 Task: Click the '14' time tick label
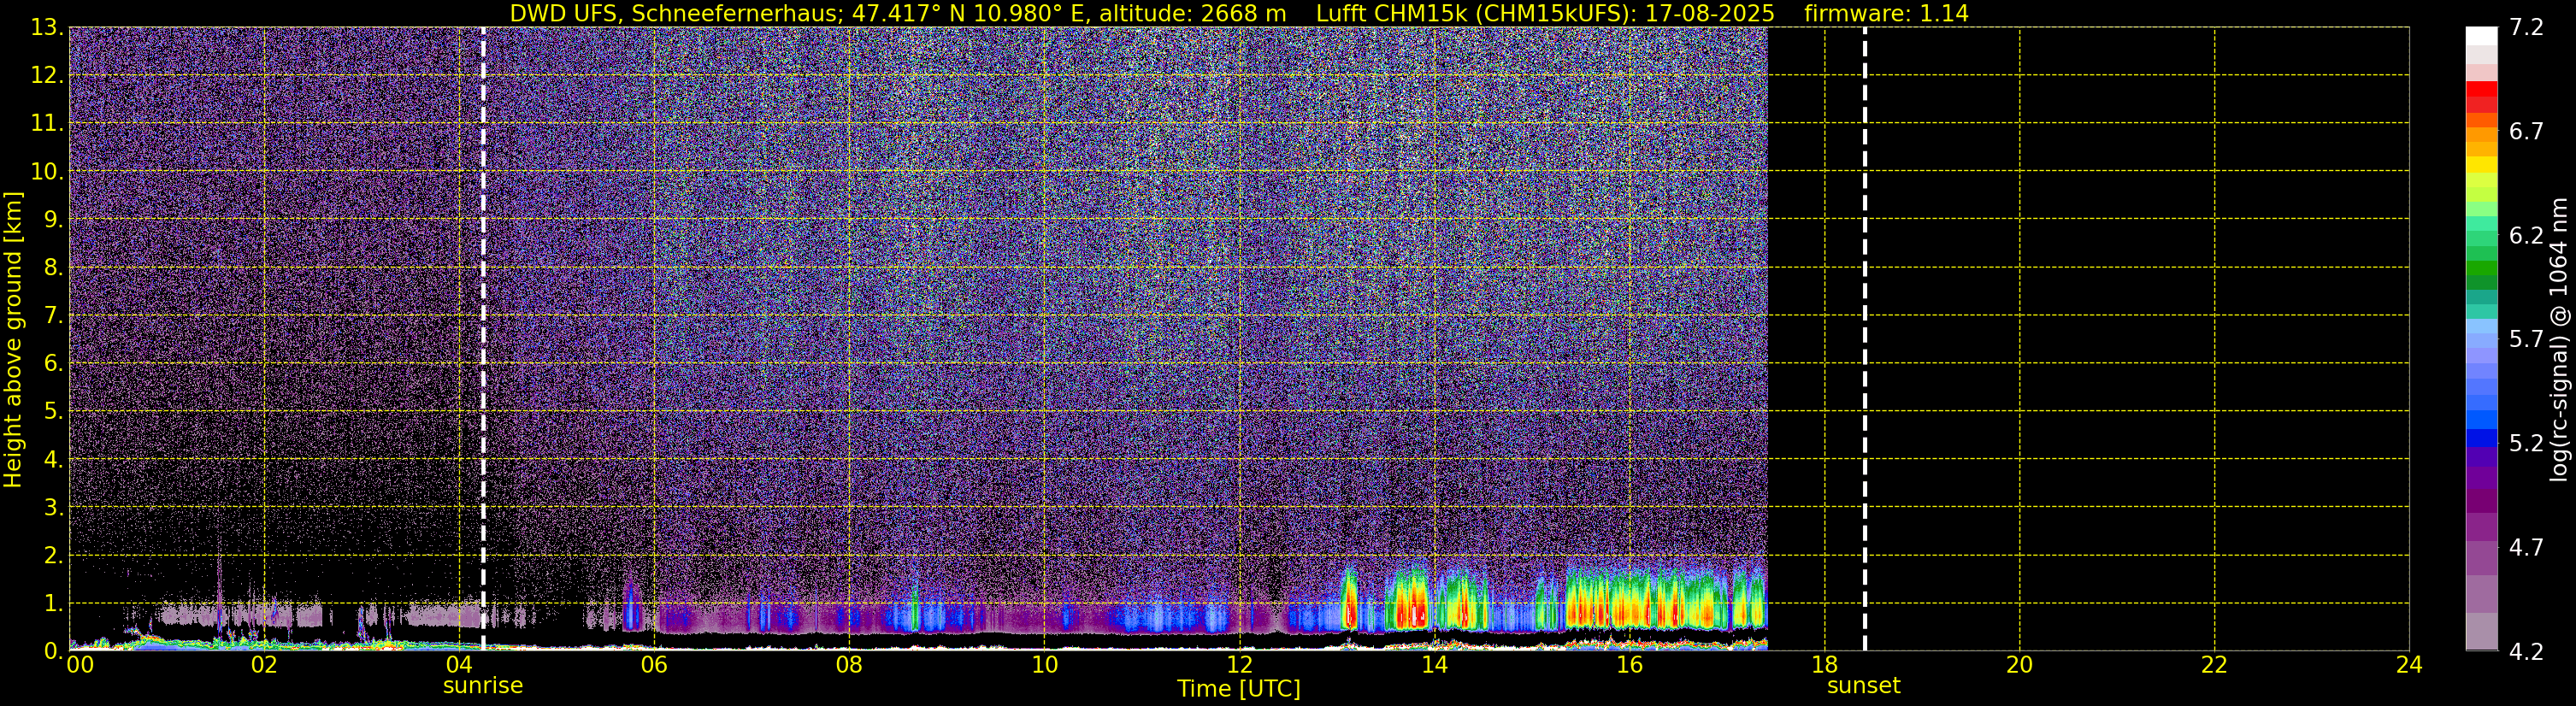point(1434,665)
